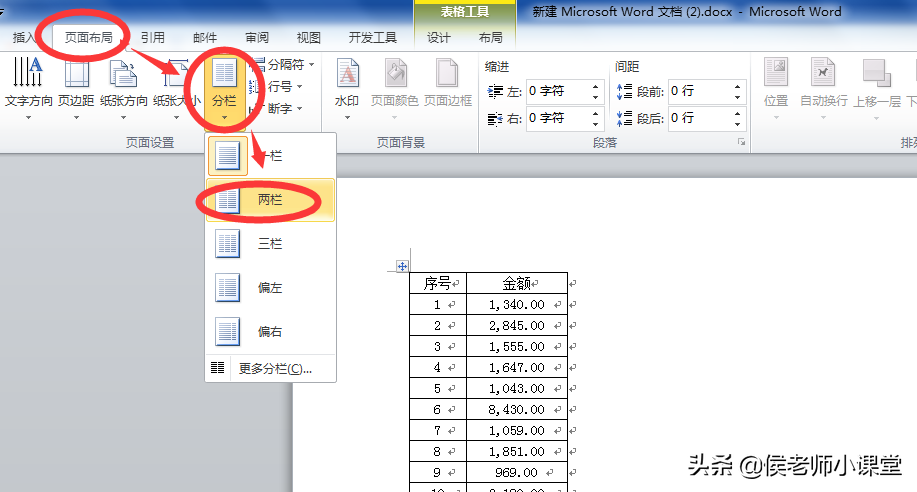Click the cell containing 8,430.00

[x=517, y=410]
